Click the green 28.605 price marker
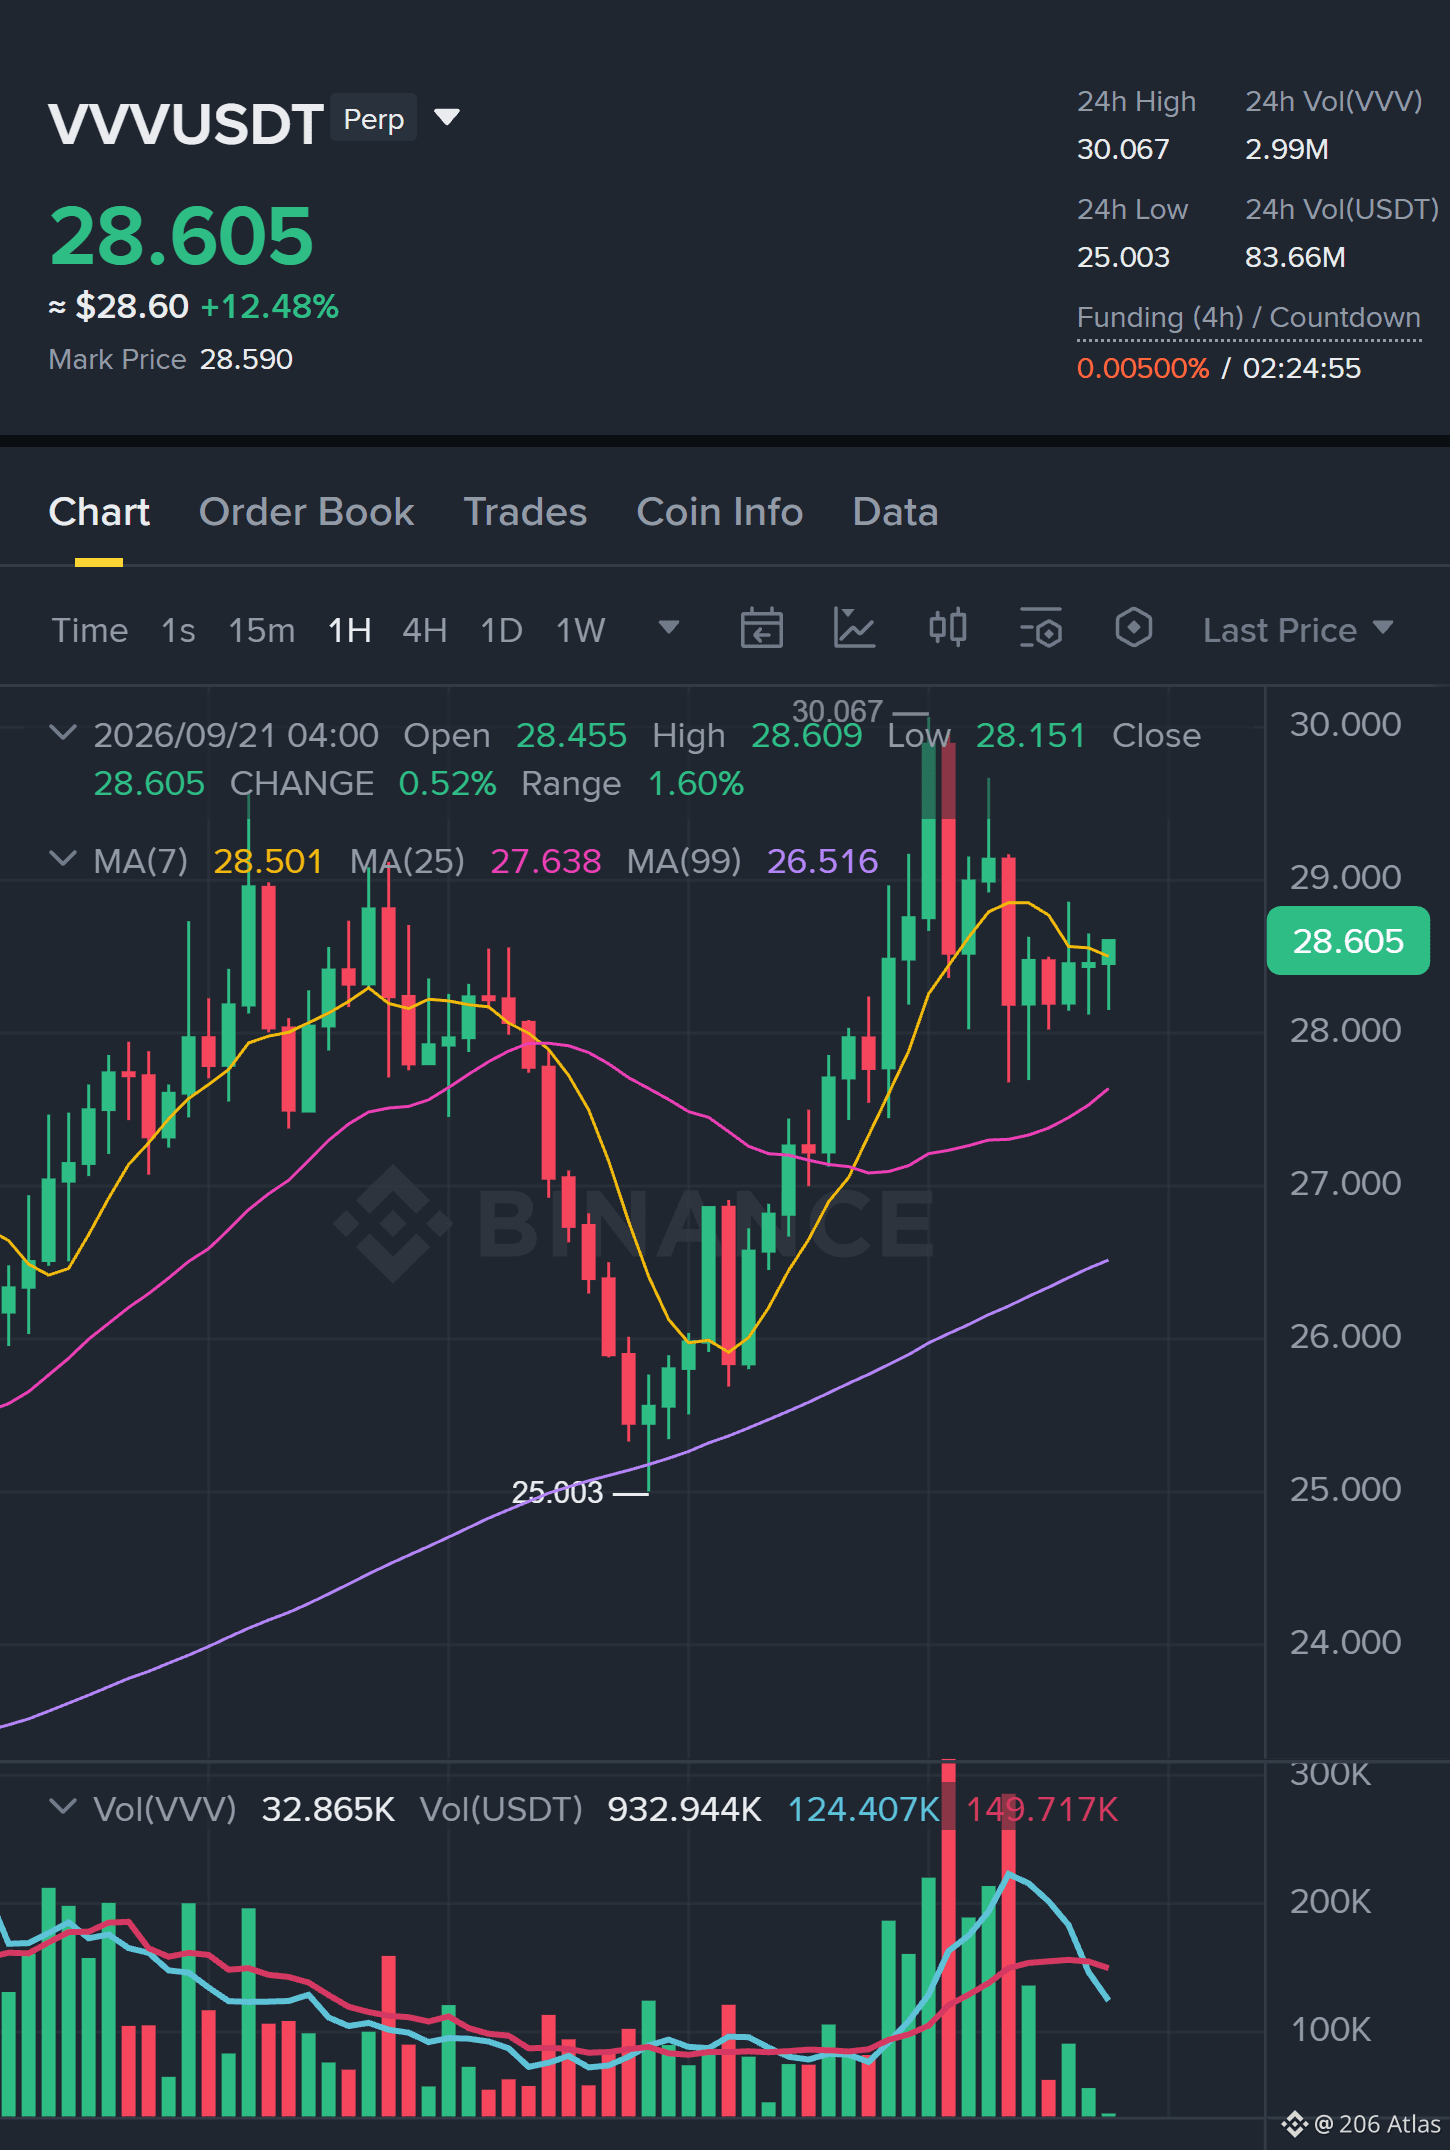 click(x=1348, y=941)
